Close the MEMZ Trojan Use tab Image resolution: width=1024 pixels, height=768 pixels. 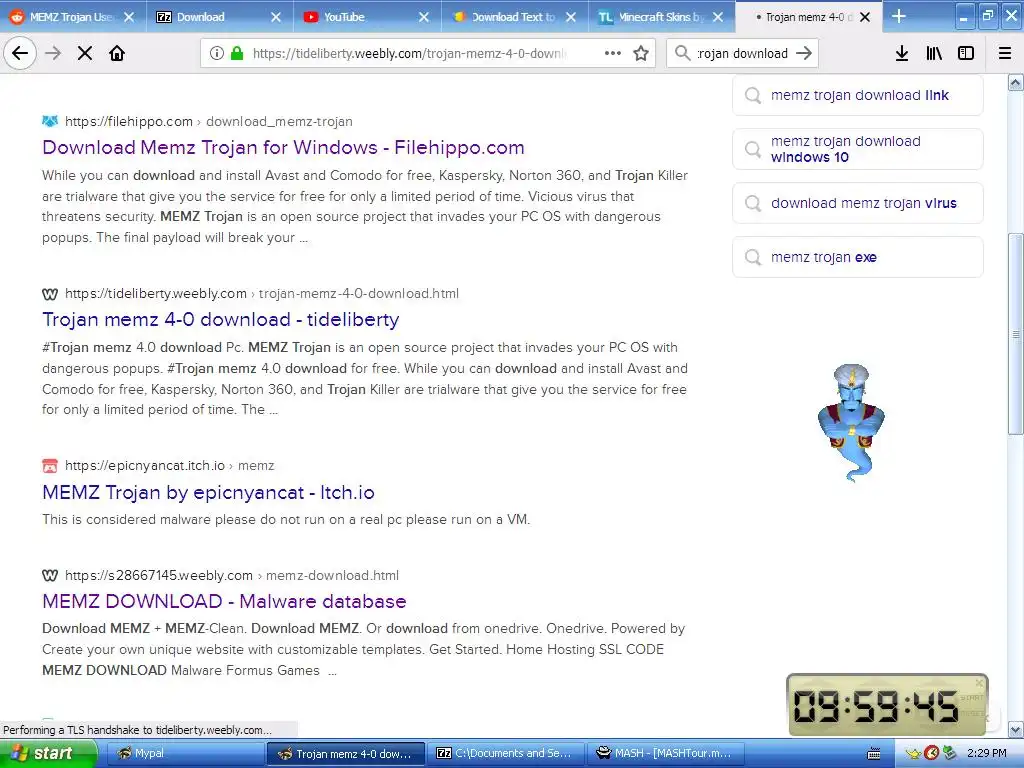tap(129, 17)
